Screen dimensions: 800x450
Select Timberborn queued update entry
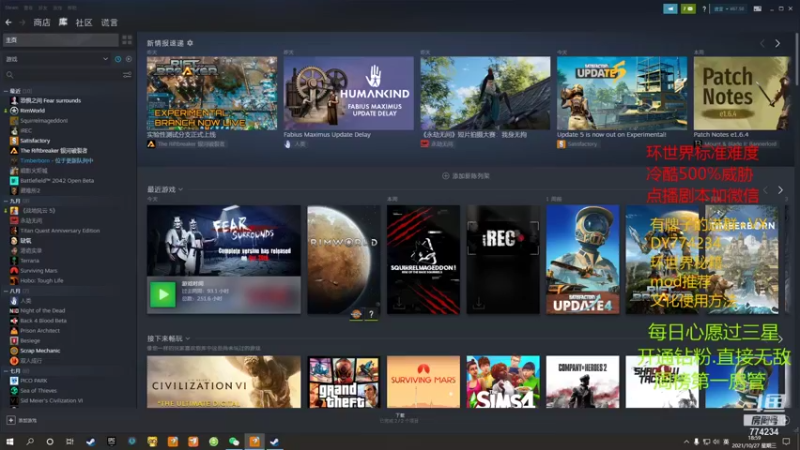(56, 161)
